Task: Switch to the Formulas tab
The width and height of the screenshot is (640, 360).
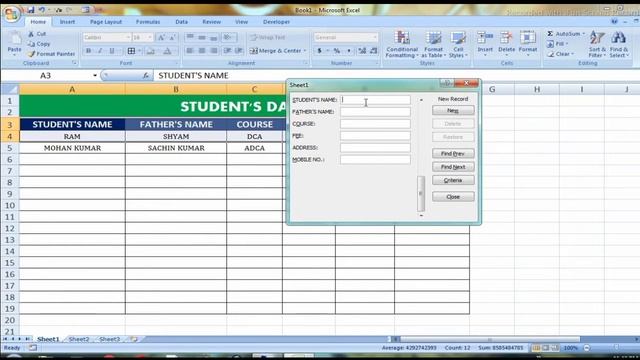Action: pos(148,22)
